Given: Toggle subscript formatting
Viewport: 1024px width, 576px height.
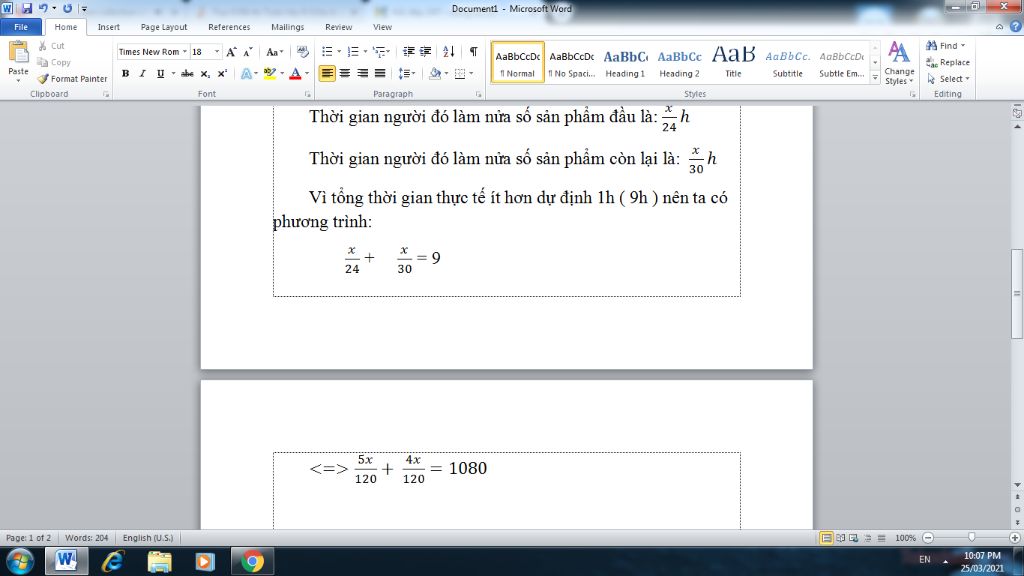Looking at the screenshot, I should 205,73.
